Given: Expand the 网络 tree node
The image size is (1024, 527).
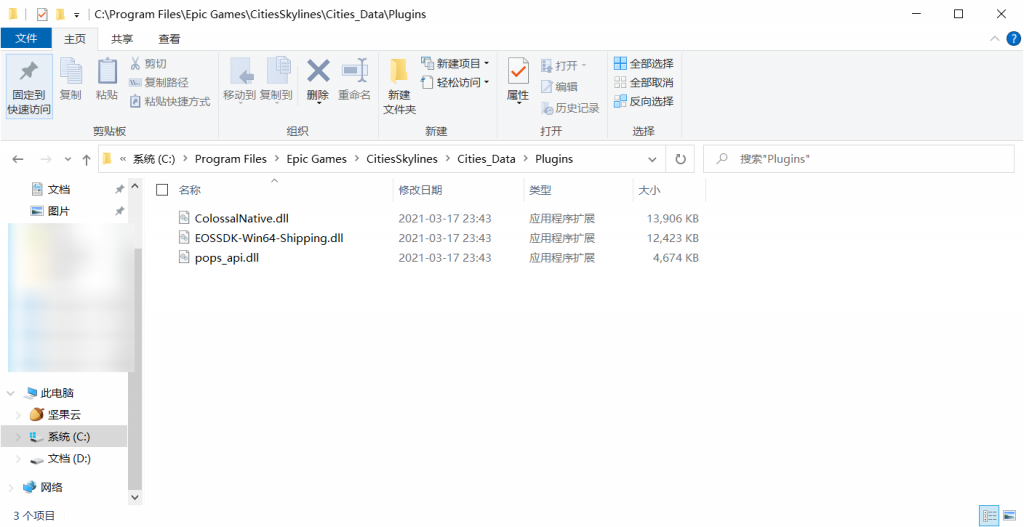Looking at the screenshot, I should (10, 487).
